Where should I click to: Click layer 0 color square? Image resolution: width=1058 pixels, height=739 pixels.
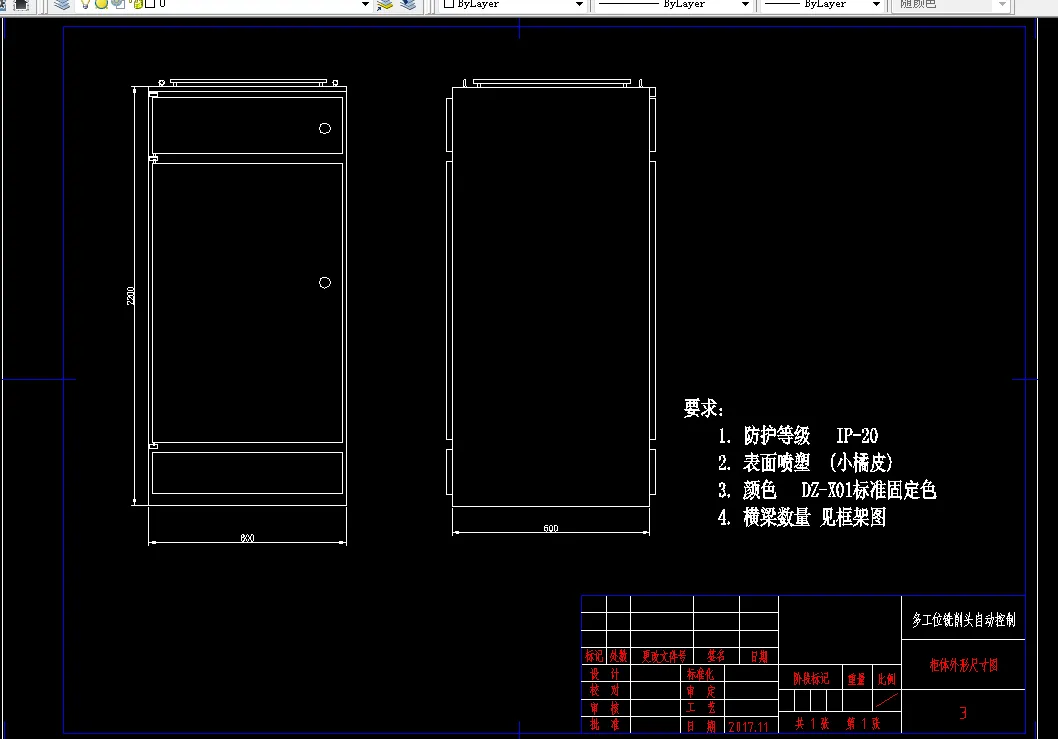pyautogui.click(x=150, y=4)
